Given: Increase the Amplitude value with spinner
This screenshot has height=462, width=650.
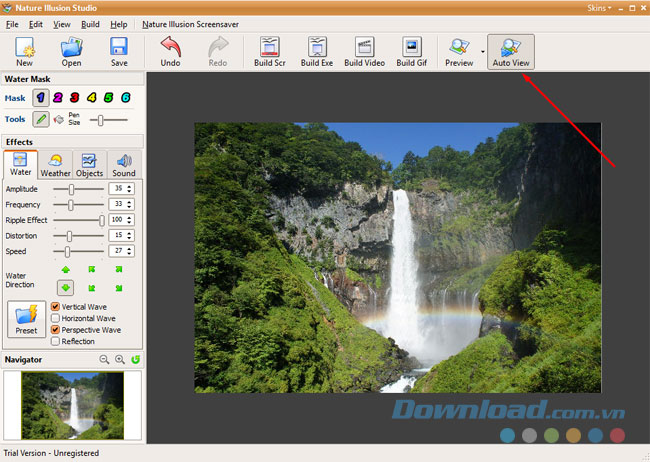Looking at the screenshot, I should click(x=131, y=186).
